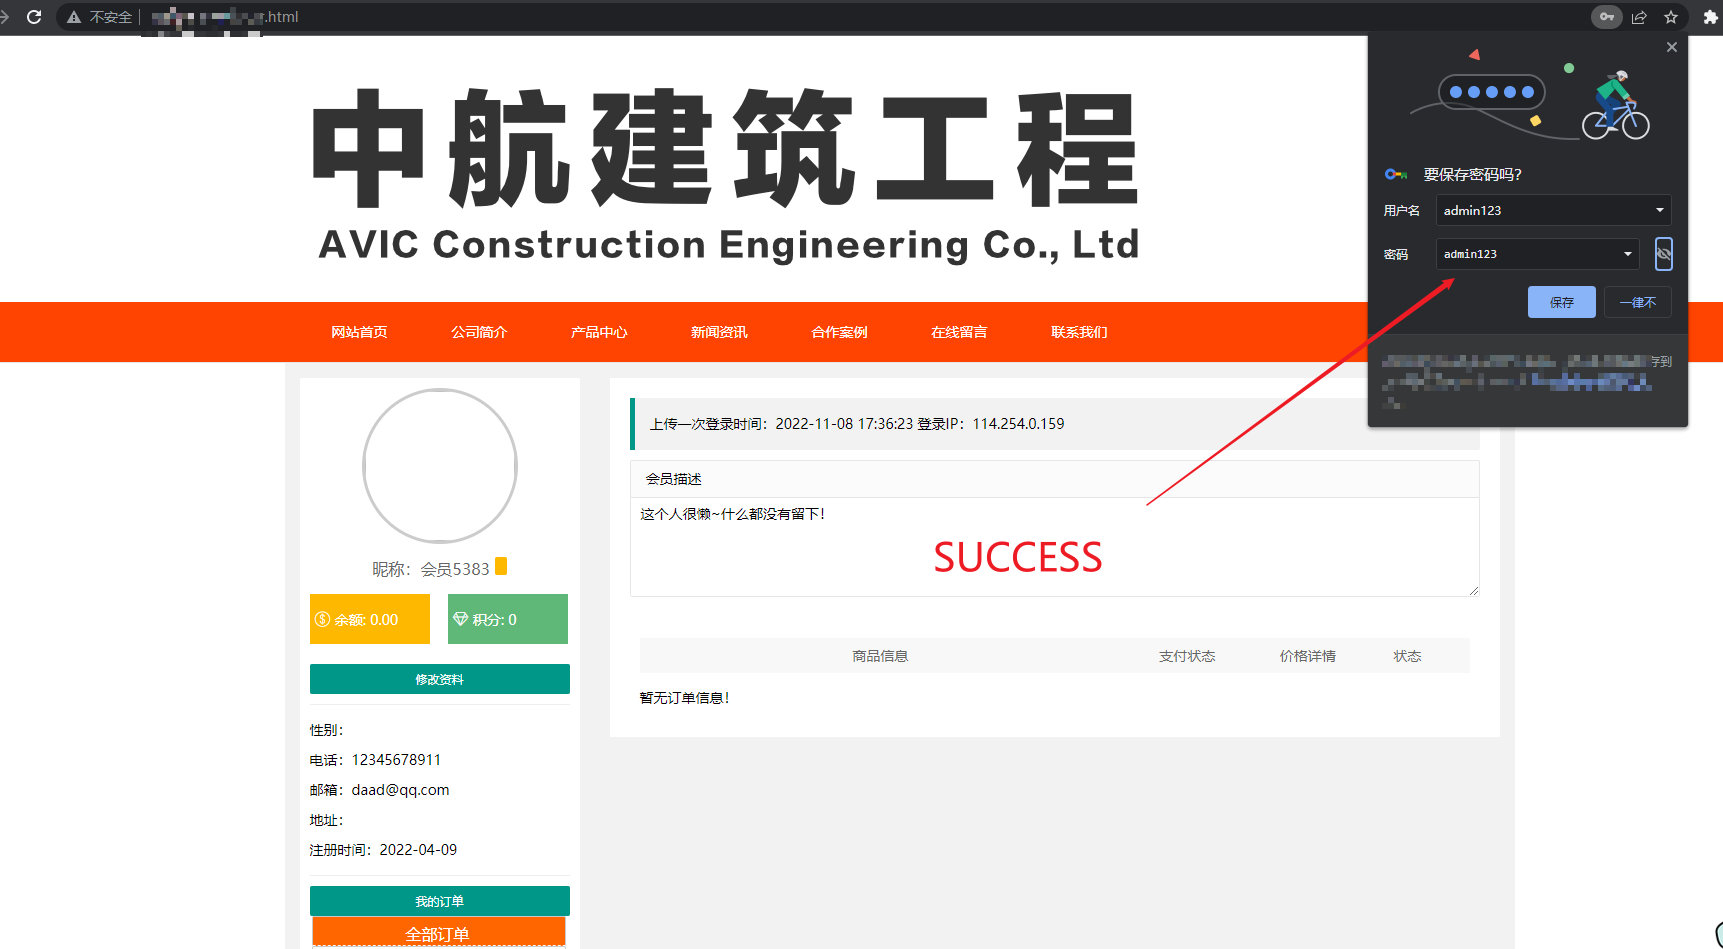Go to 在线留言 page

[x=959, y=332]
